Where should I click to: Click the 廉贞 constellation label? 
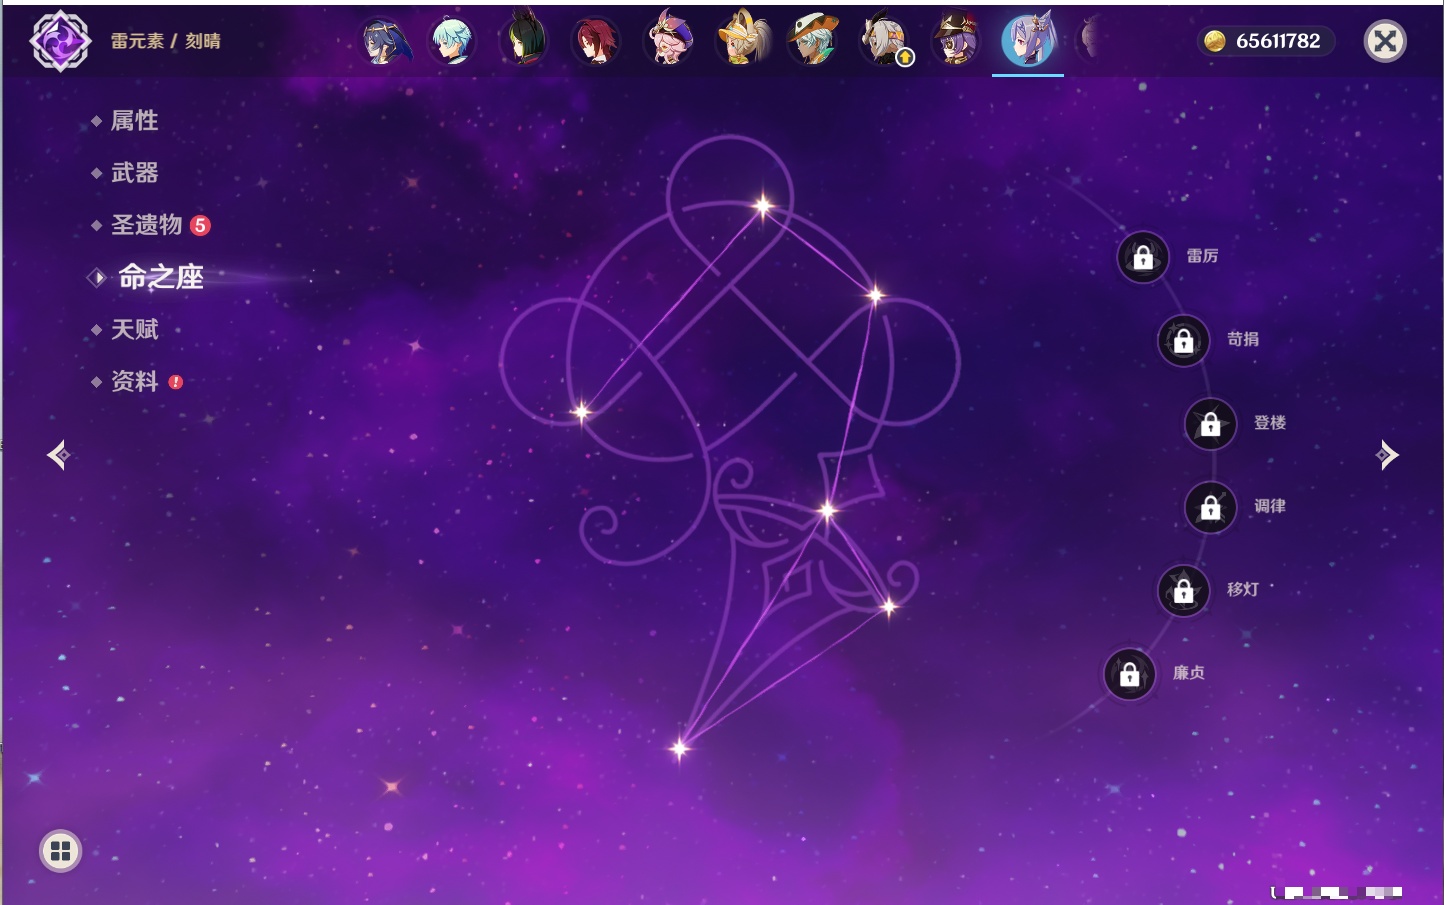[1189, 672]
